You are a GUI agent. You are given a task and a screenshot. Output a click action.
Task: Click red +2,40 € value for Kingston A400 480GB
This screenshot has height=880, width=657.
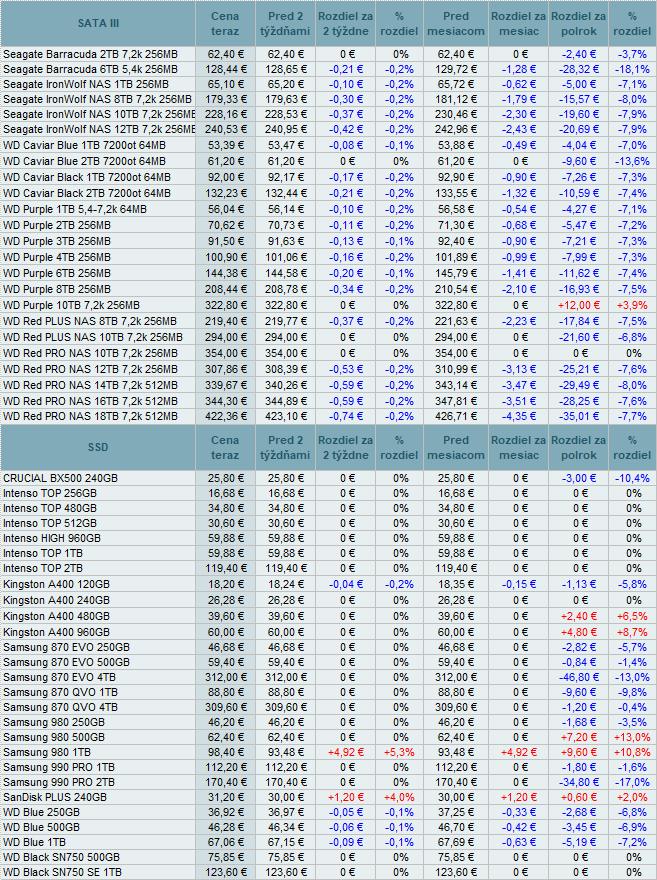(579, 617)
